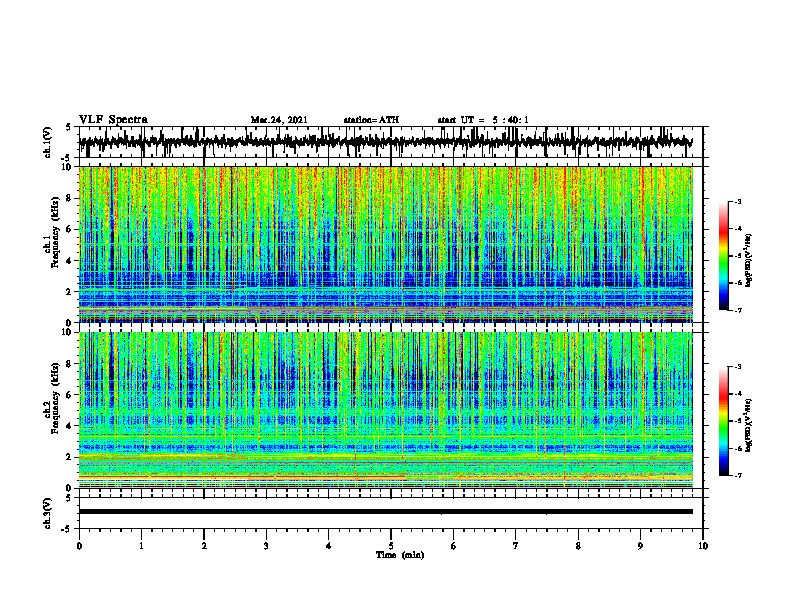Click the "-7" tick on ch.1 colorbar
This screenshot has height=612, width=792.
pos(738,310)
